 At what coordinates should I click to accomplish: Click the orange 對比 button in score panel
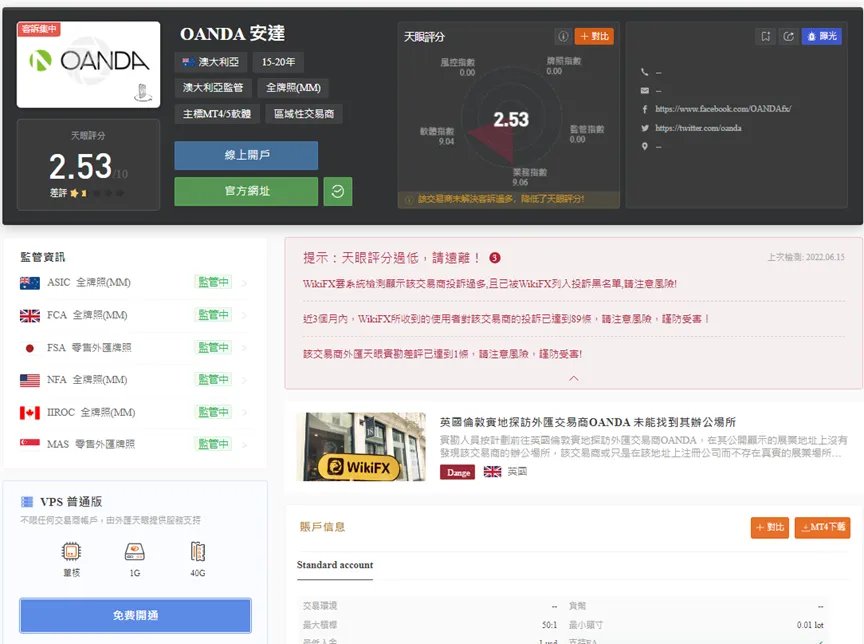pyautogui.click(x=594, y=36)
